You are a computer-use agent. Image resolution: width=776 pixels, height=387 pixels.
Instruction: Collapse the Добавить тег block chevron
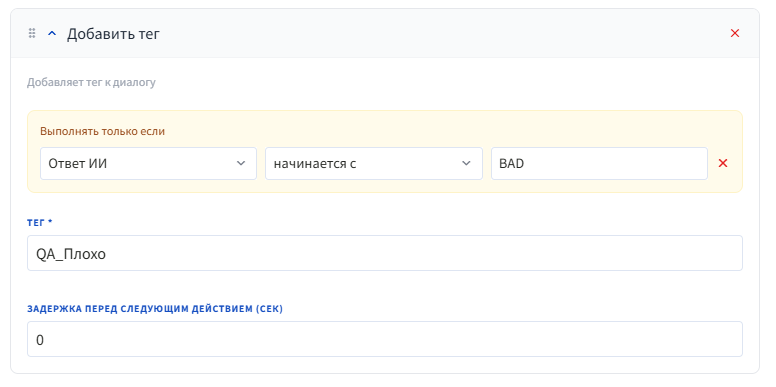52,34
